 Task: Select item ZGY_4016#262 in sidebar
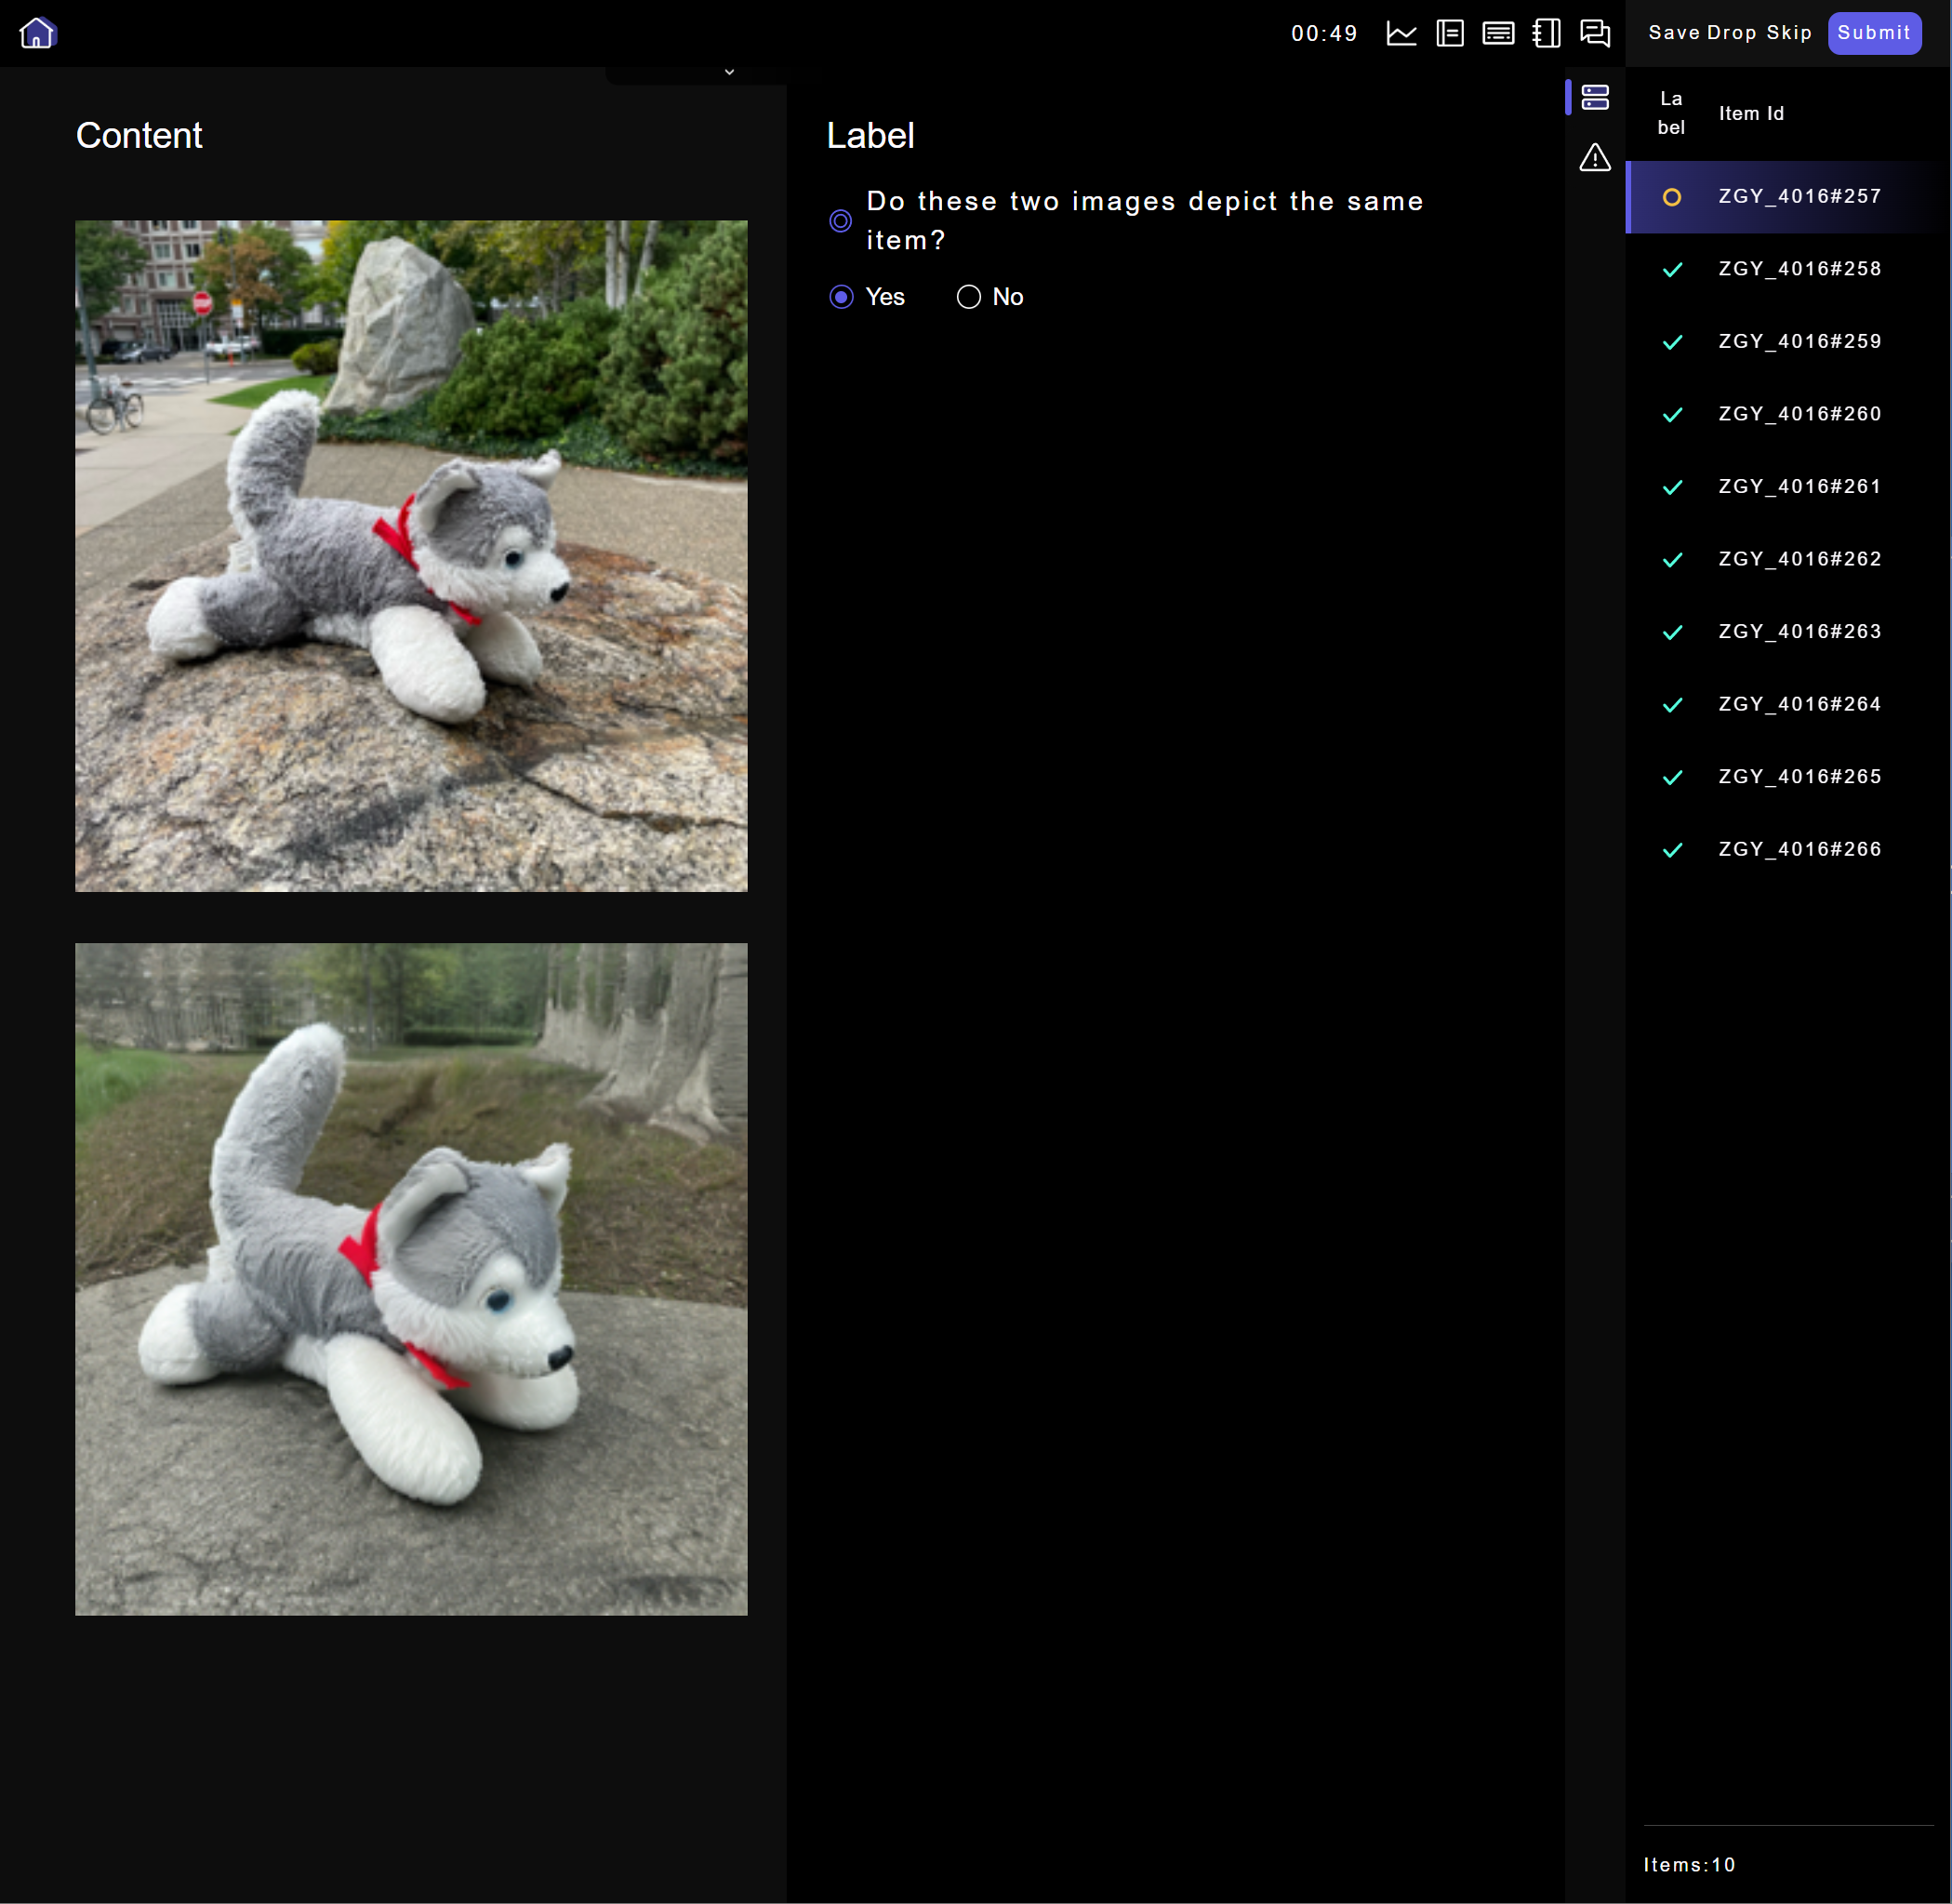click(x=1799, y=559)
